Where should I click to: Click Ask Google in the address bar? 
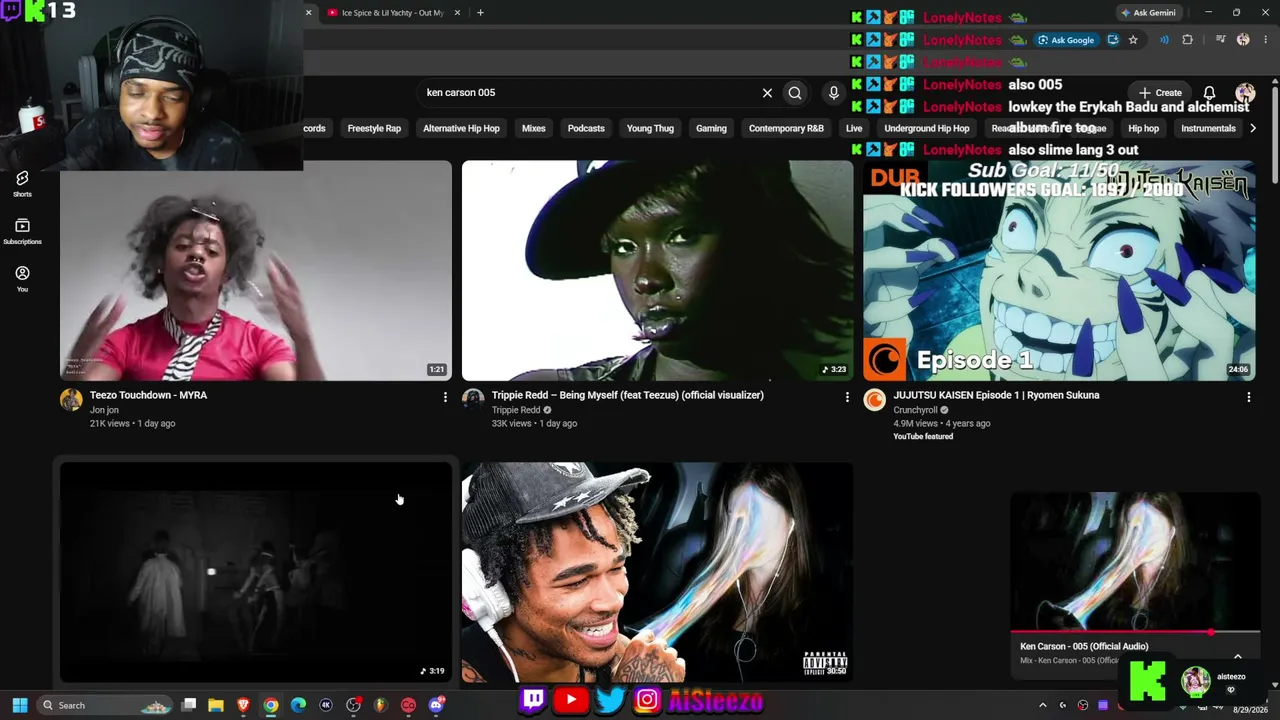(1066, 40)
